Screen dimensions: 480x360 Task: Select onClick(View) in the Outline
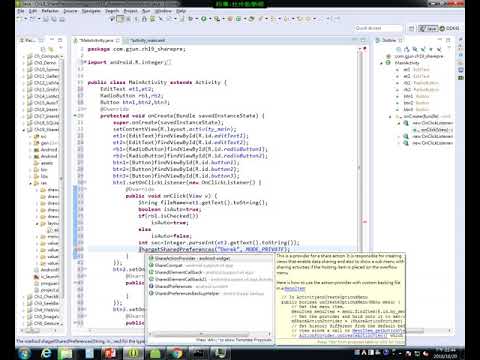click(x=433, y=130)
